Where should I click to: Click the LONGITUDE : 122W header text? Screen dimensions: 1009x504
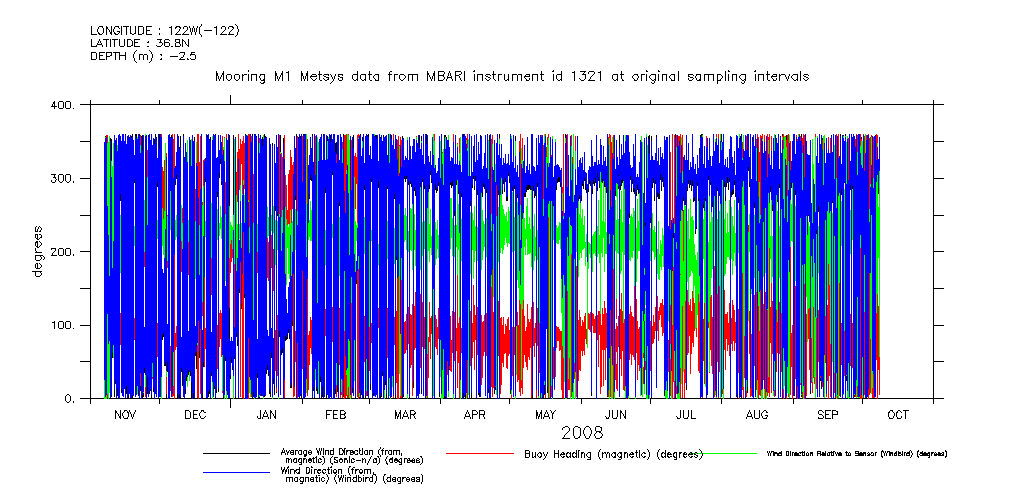(165, 30)
